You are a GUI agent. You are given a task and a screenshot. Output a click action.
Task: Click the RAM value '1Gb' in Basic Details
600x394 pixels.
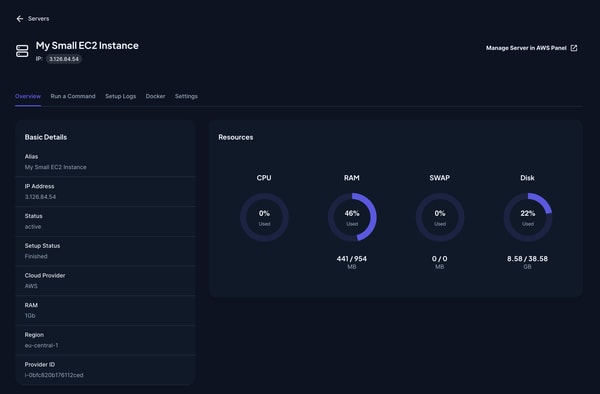point(30,316)
